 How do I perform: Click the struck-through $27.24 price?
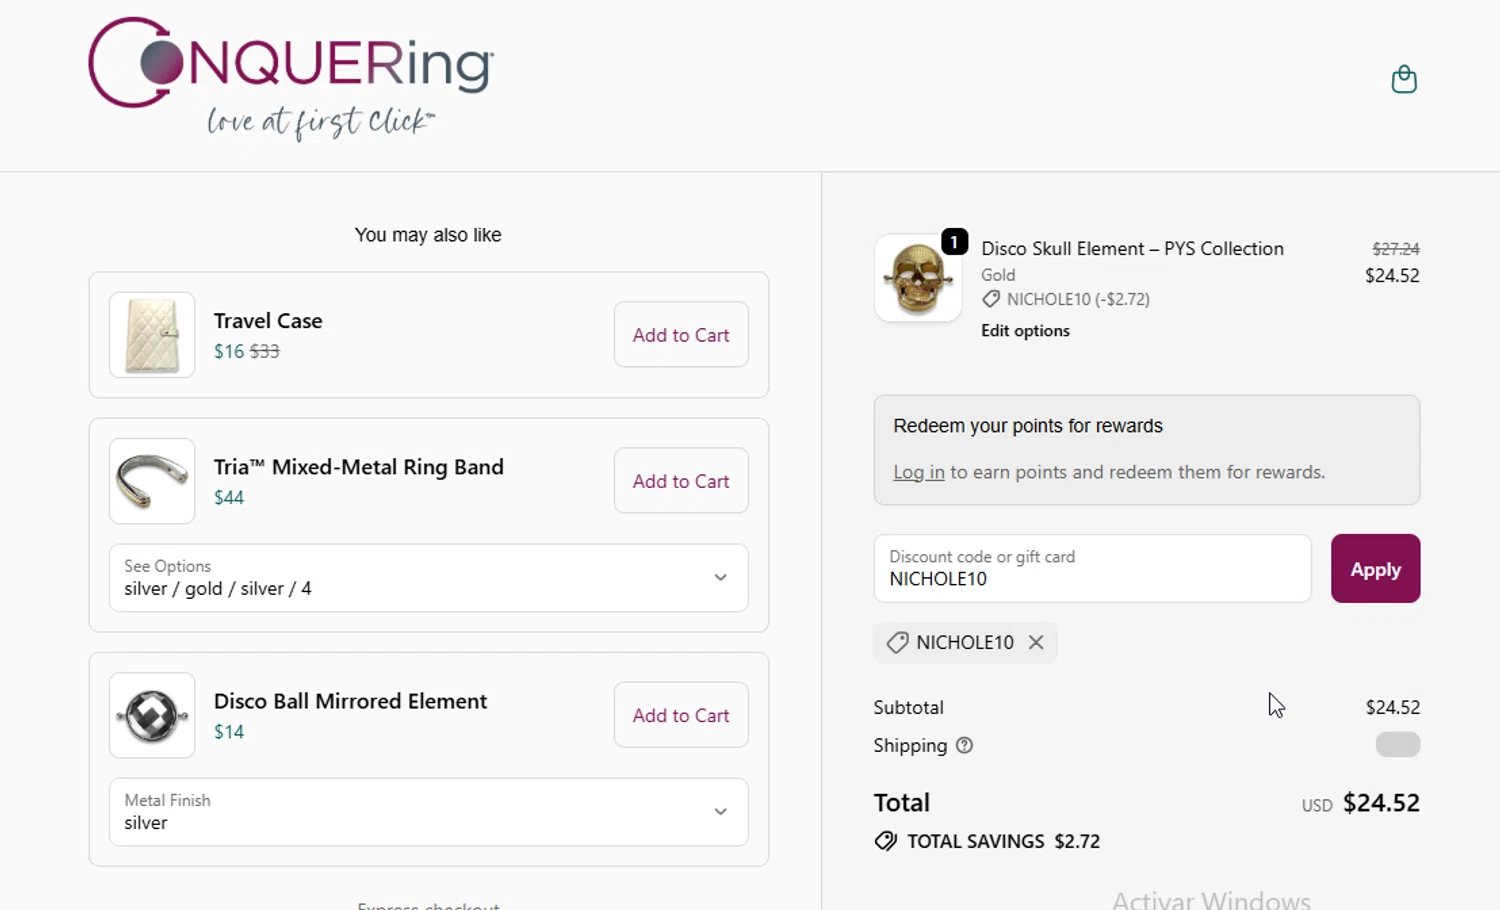tap(1396, 249)
